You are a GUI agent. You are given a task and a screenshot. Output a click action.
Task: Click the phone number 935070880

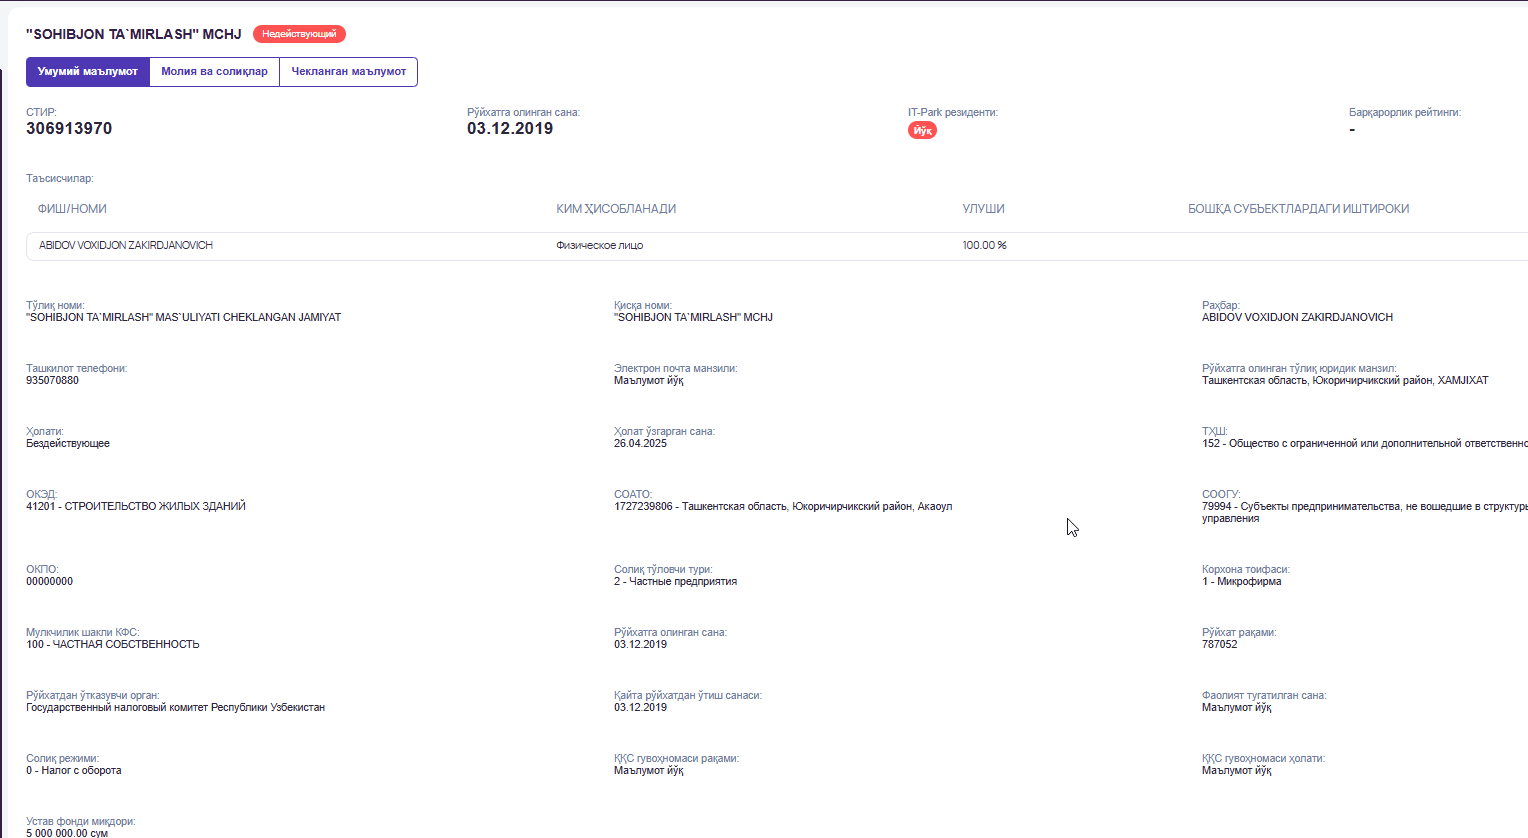[52, 381]
